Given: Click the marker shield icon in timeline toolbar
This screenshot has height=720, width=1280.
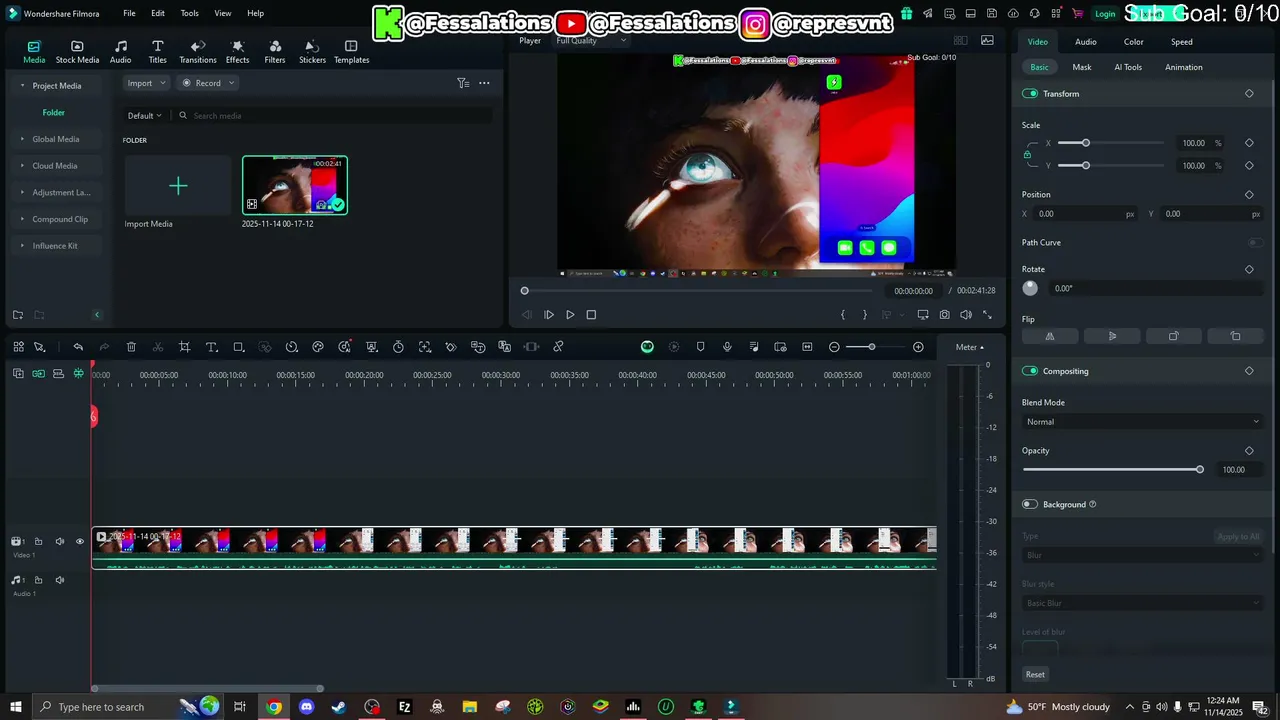Looking at the screenshot, I should pyautogui.click(x=700, y=347).
